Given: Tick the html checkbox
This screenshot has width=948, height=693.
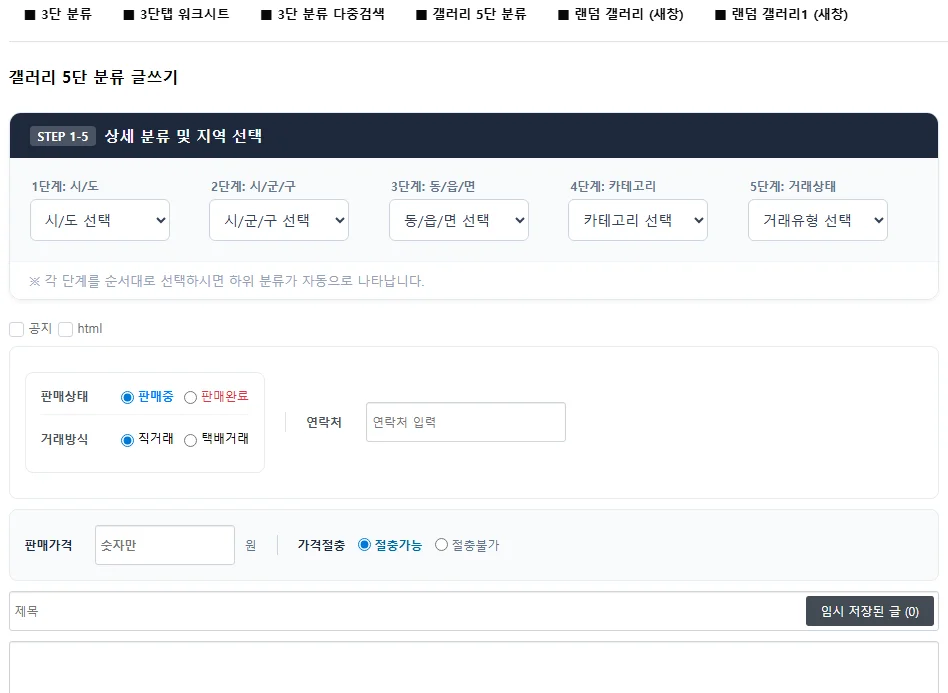Looking at the screenshot, I should pyautogui.click(x=65, y=329).
